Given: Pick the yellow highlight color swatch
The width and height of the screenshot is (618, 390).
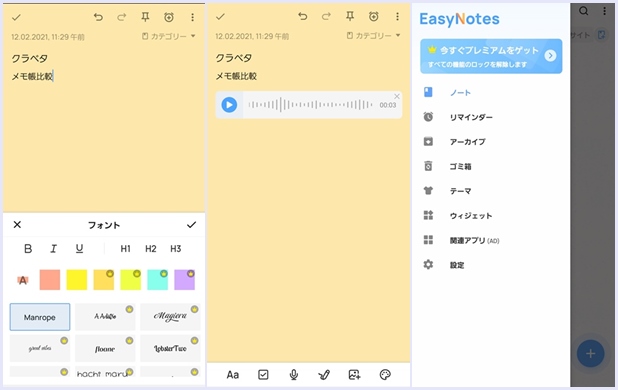Looking at the screenshot, I should pos(77,280).
